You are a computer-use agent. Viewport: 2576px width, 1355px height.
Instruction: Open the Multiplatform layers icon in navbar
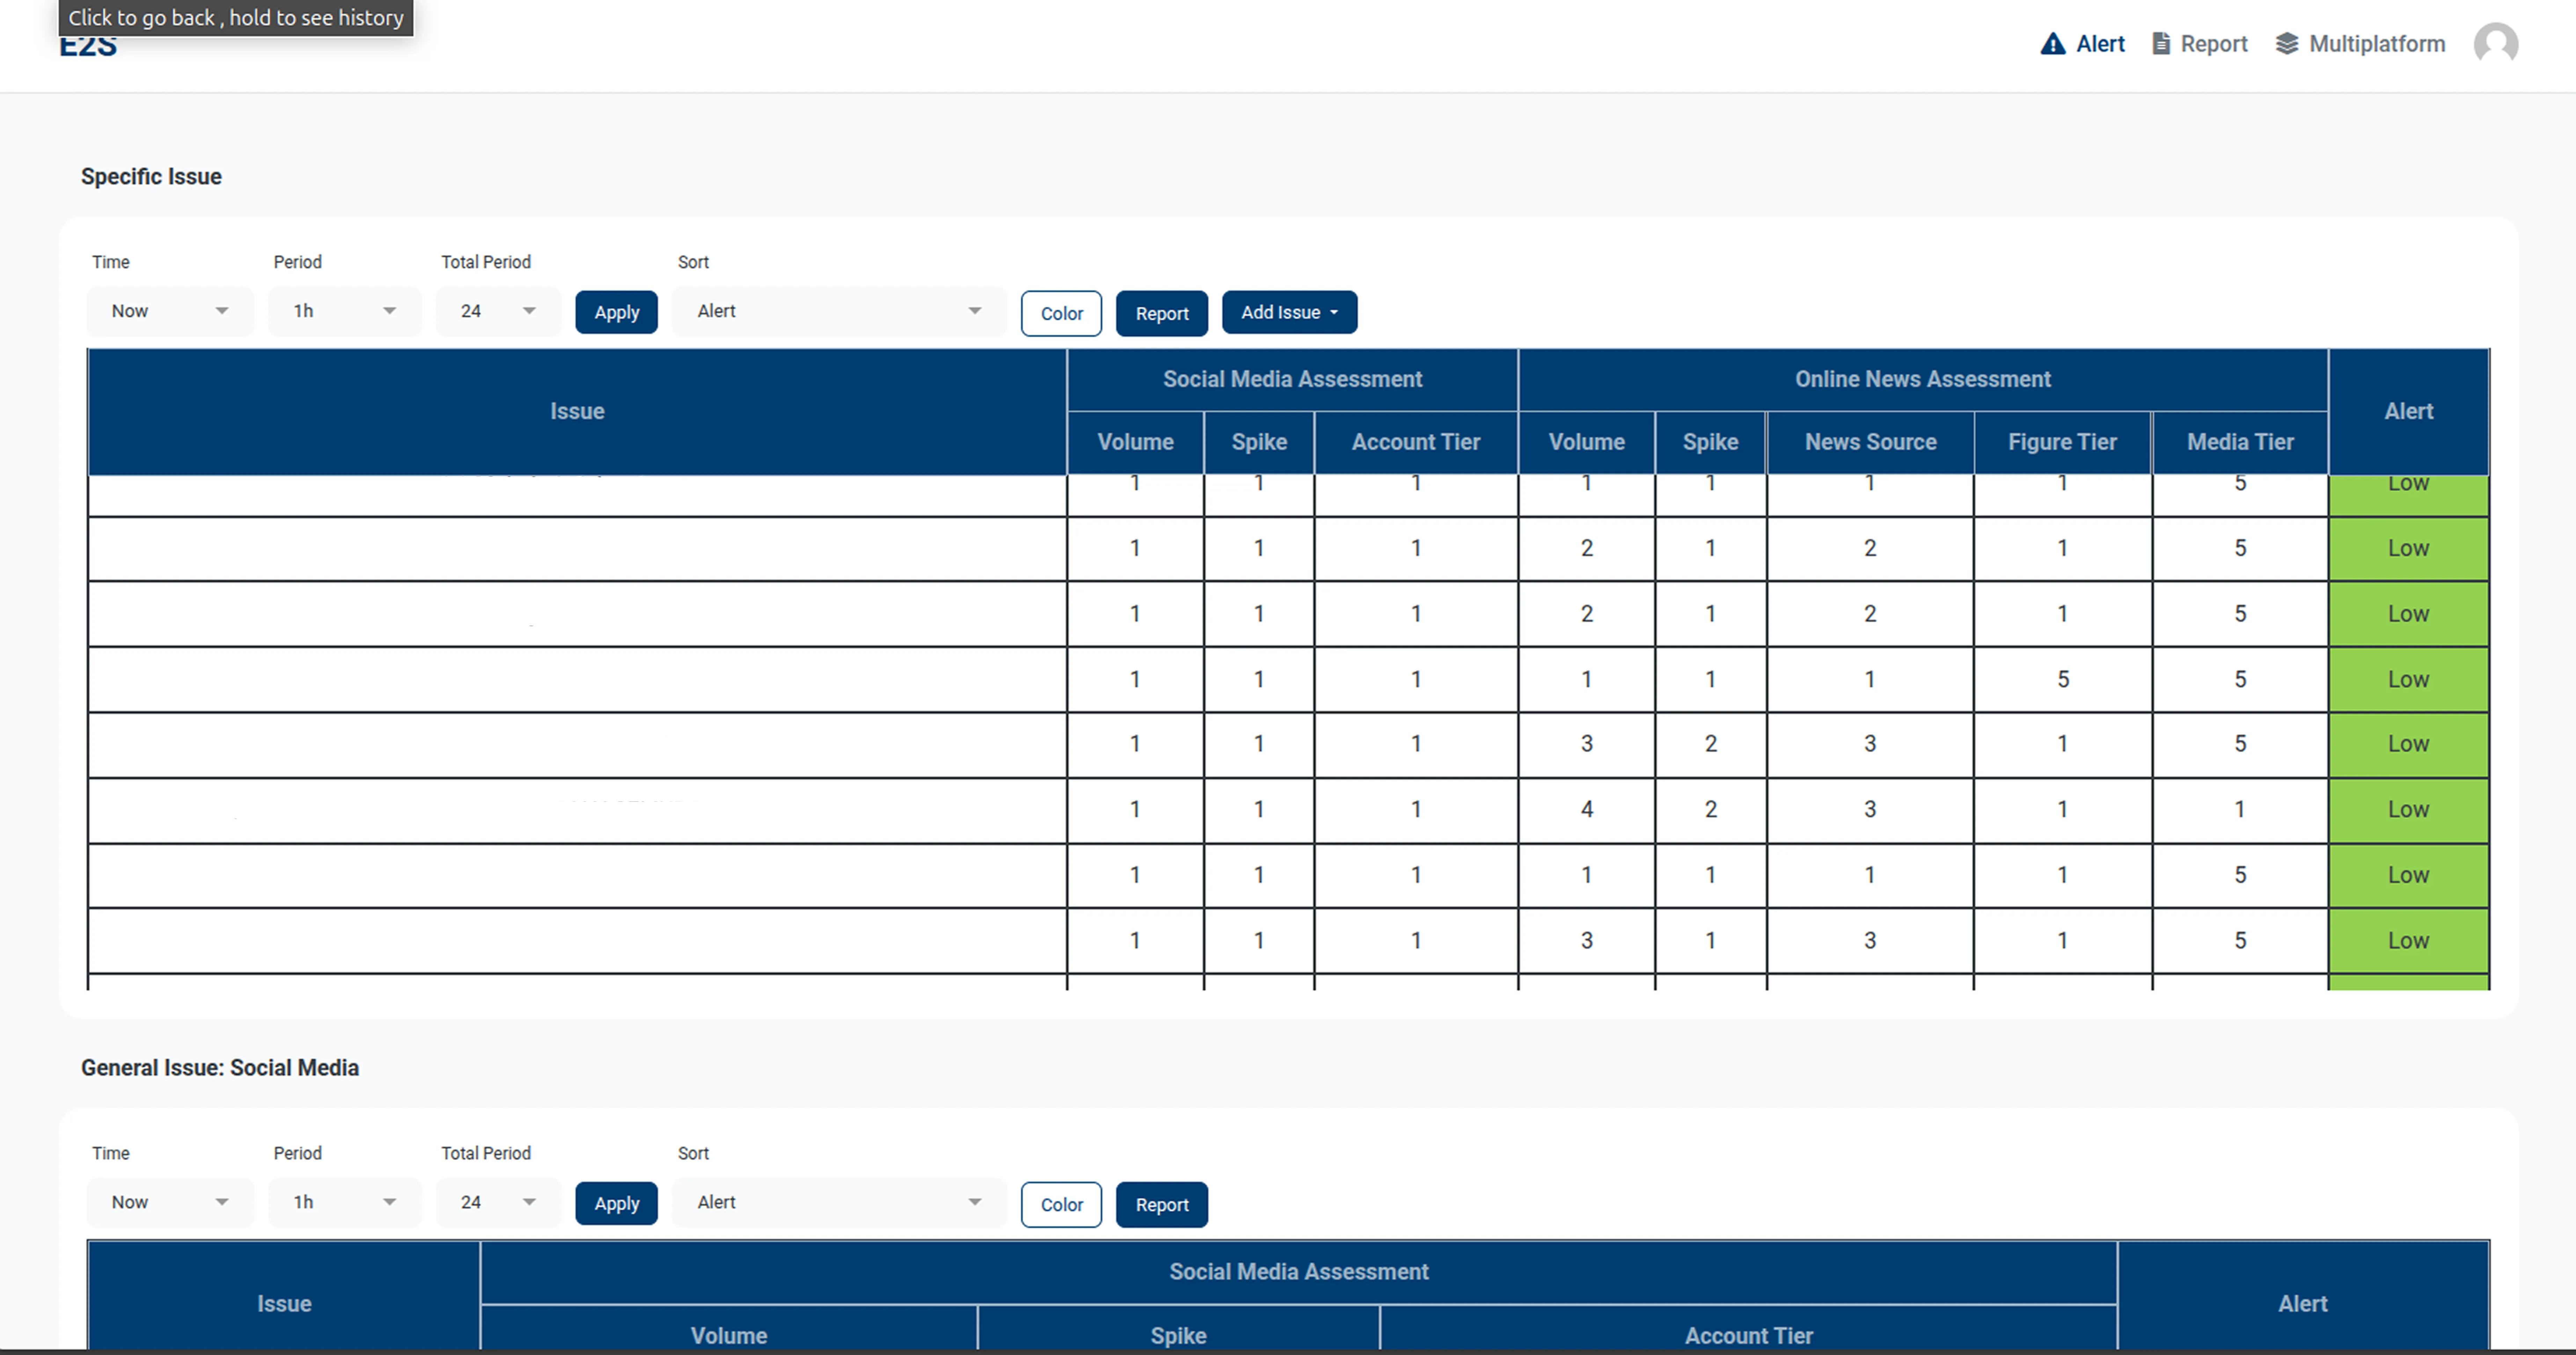pyautogui.click(x=2287, y=44)
